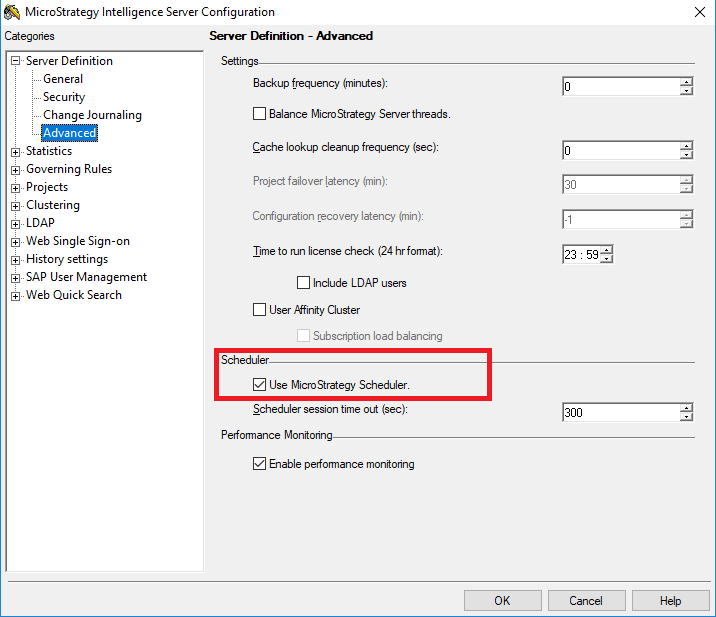Screen dimensions: 716x617
Task: Enable Balance MicroStrategy Server threads checkbox
Action: coord(259,113)
